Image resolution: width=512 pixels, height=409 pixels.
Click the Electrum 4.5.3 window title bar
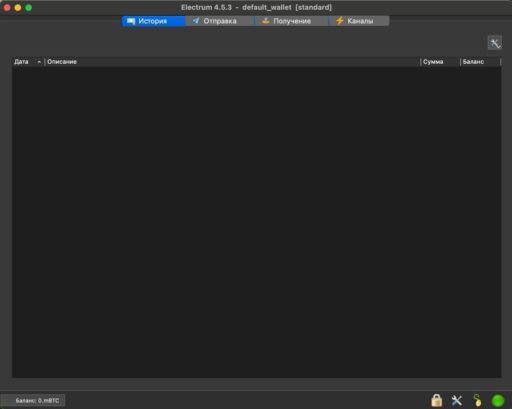256,7
